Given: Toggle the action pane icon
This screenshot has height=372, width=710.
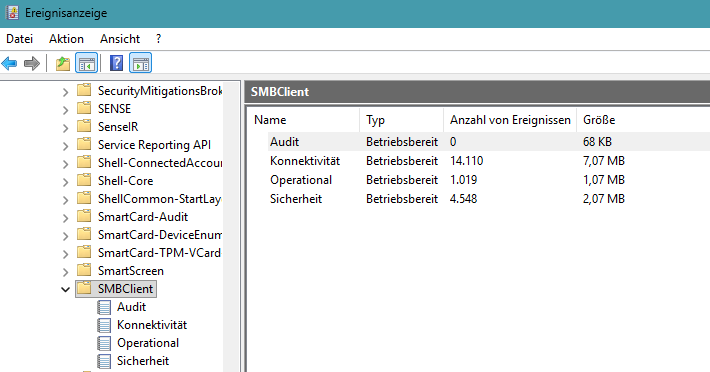Looking at the screenshot, I should 141,63.
